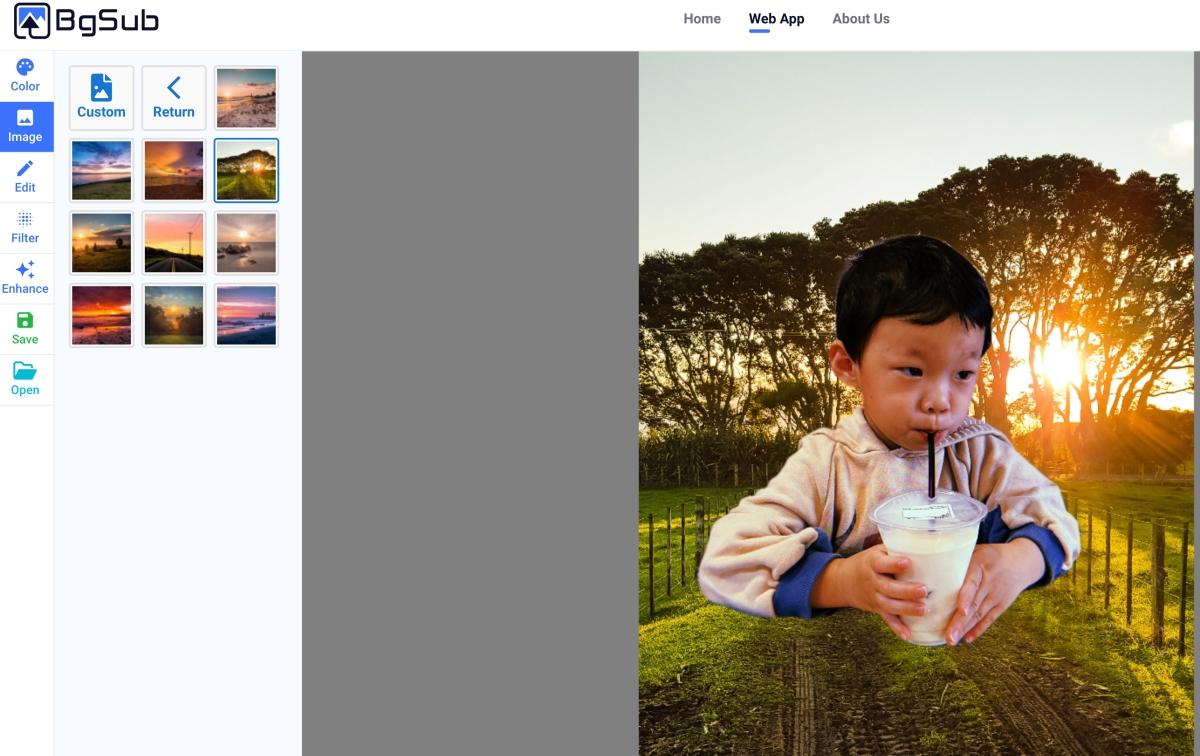Image resolution: width=1200 pixels, height=756 pixels.
Task: Upload a Custom background image
Action: pyautogui.click(x=101, y=98)
